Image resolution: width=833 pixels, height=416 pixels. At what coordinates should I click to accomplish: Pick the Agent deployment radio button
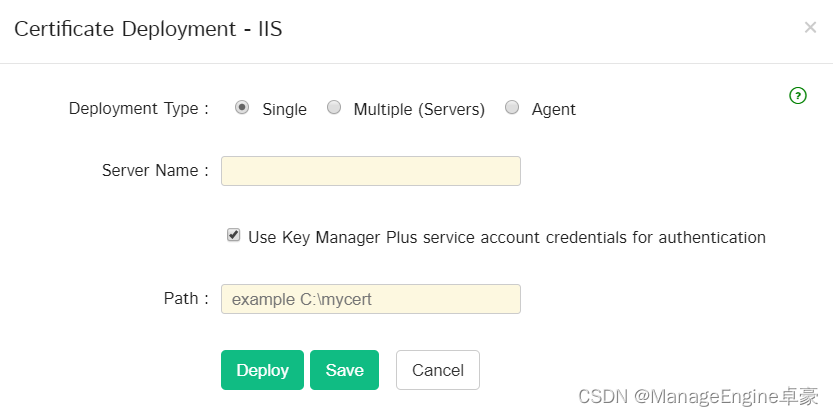pos(512,108)
